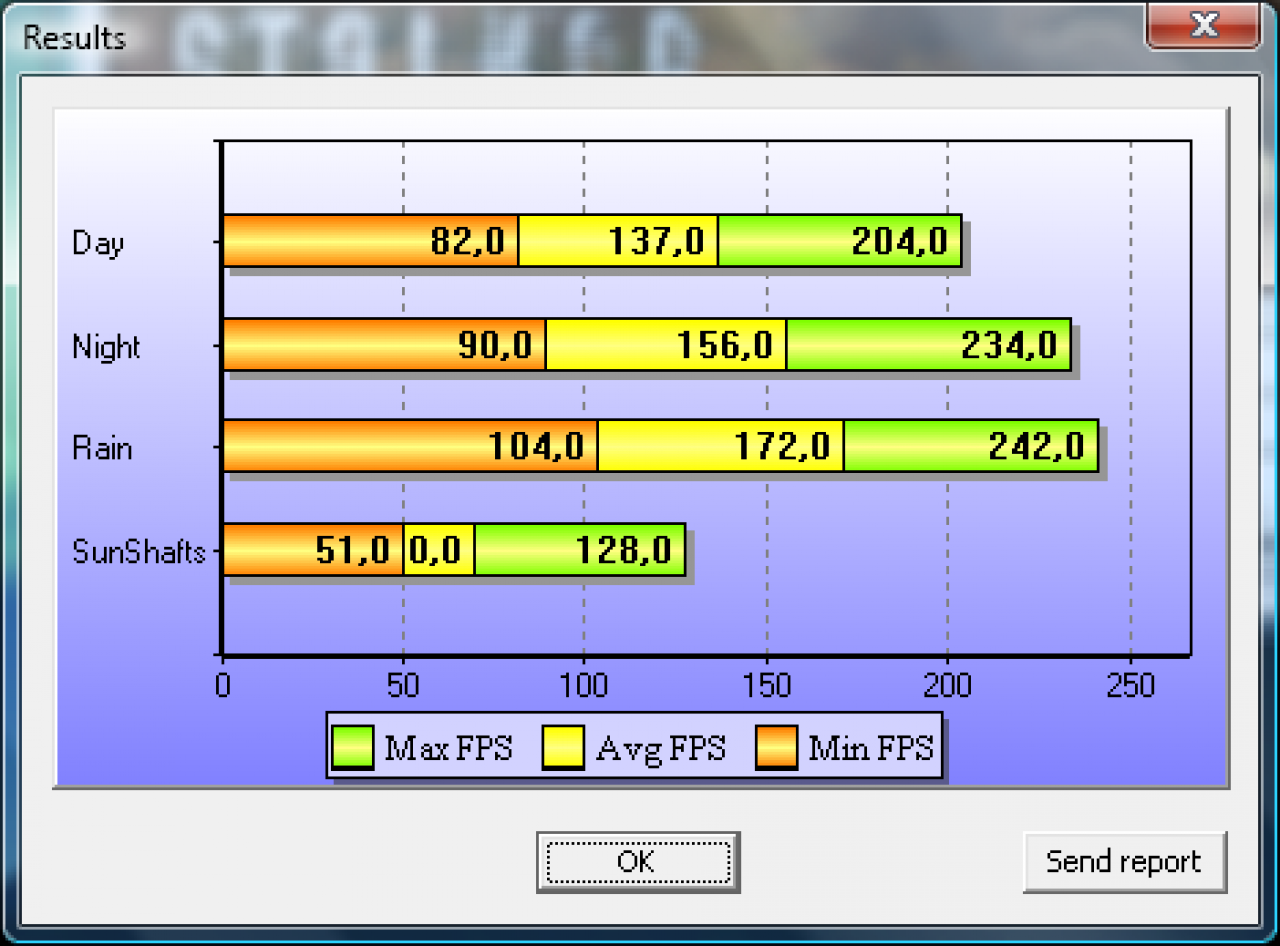Click the SunShafts row label
1280x946 pixels.
[x=138, y=551]
